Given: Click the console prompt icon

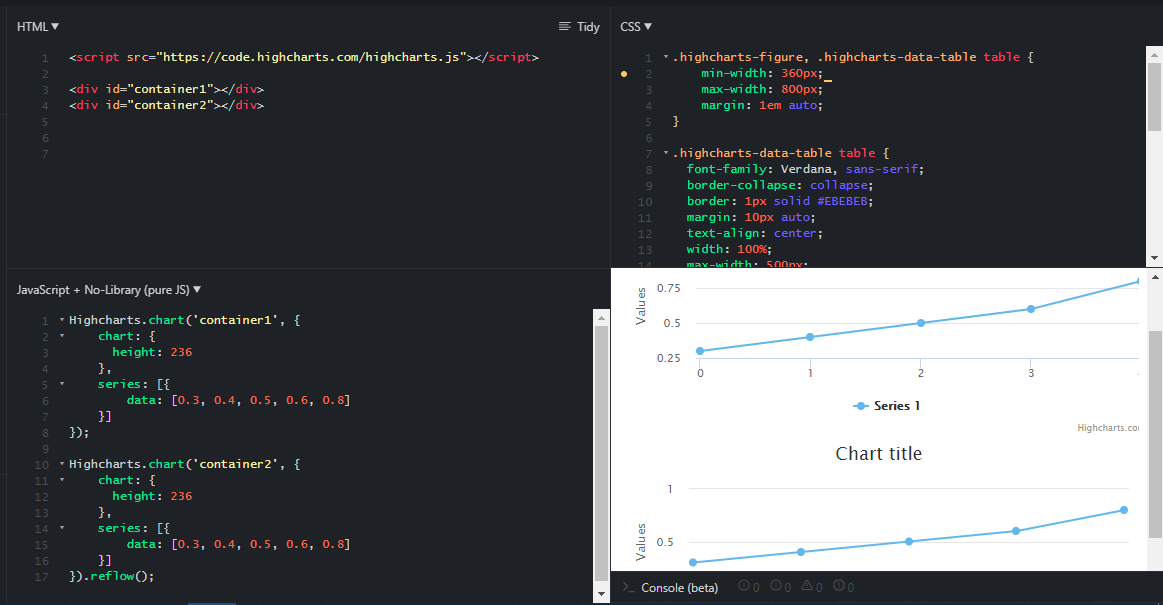Looking at the screenshot, I should point(626,588).
